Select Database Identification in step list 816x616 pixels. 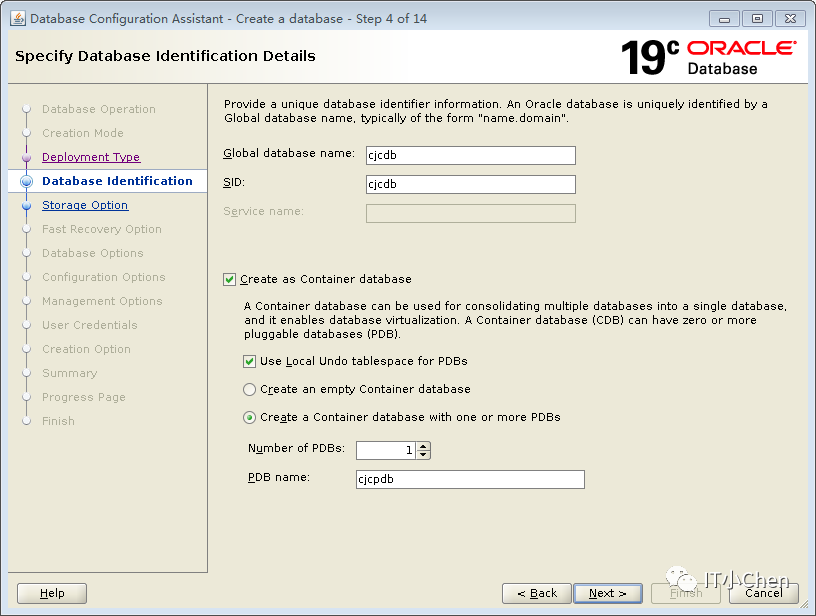point(117,181)
